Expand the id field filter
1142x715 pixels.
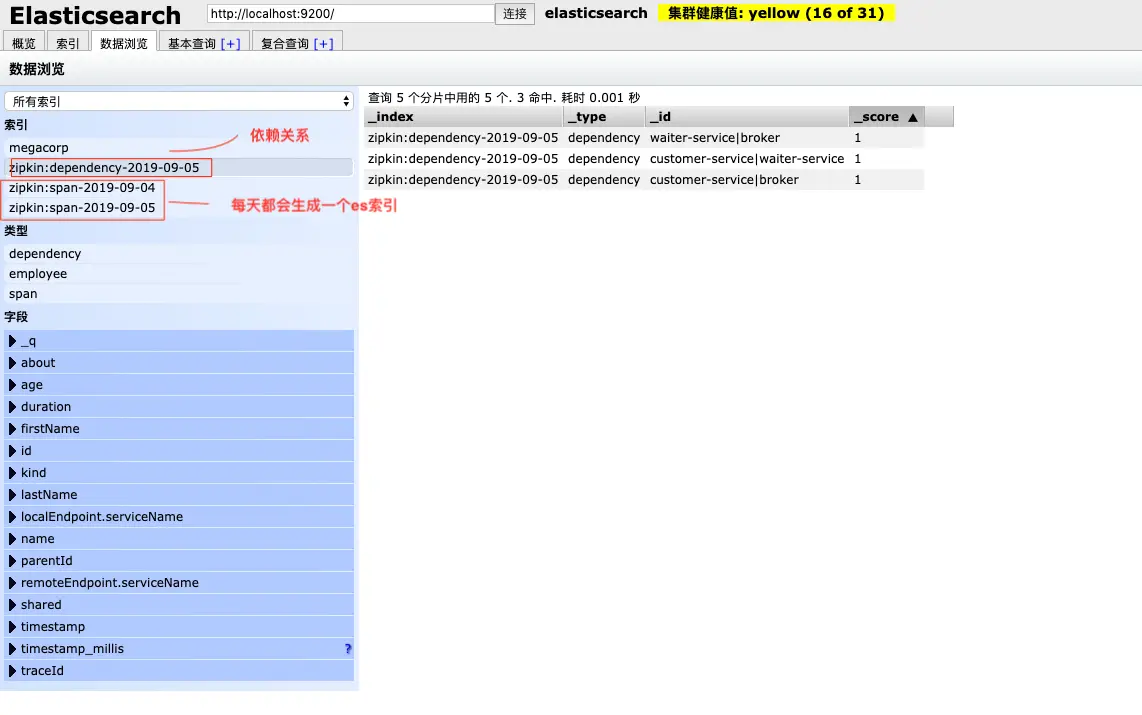pos(179,451)
